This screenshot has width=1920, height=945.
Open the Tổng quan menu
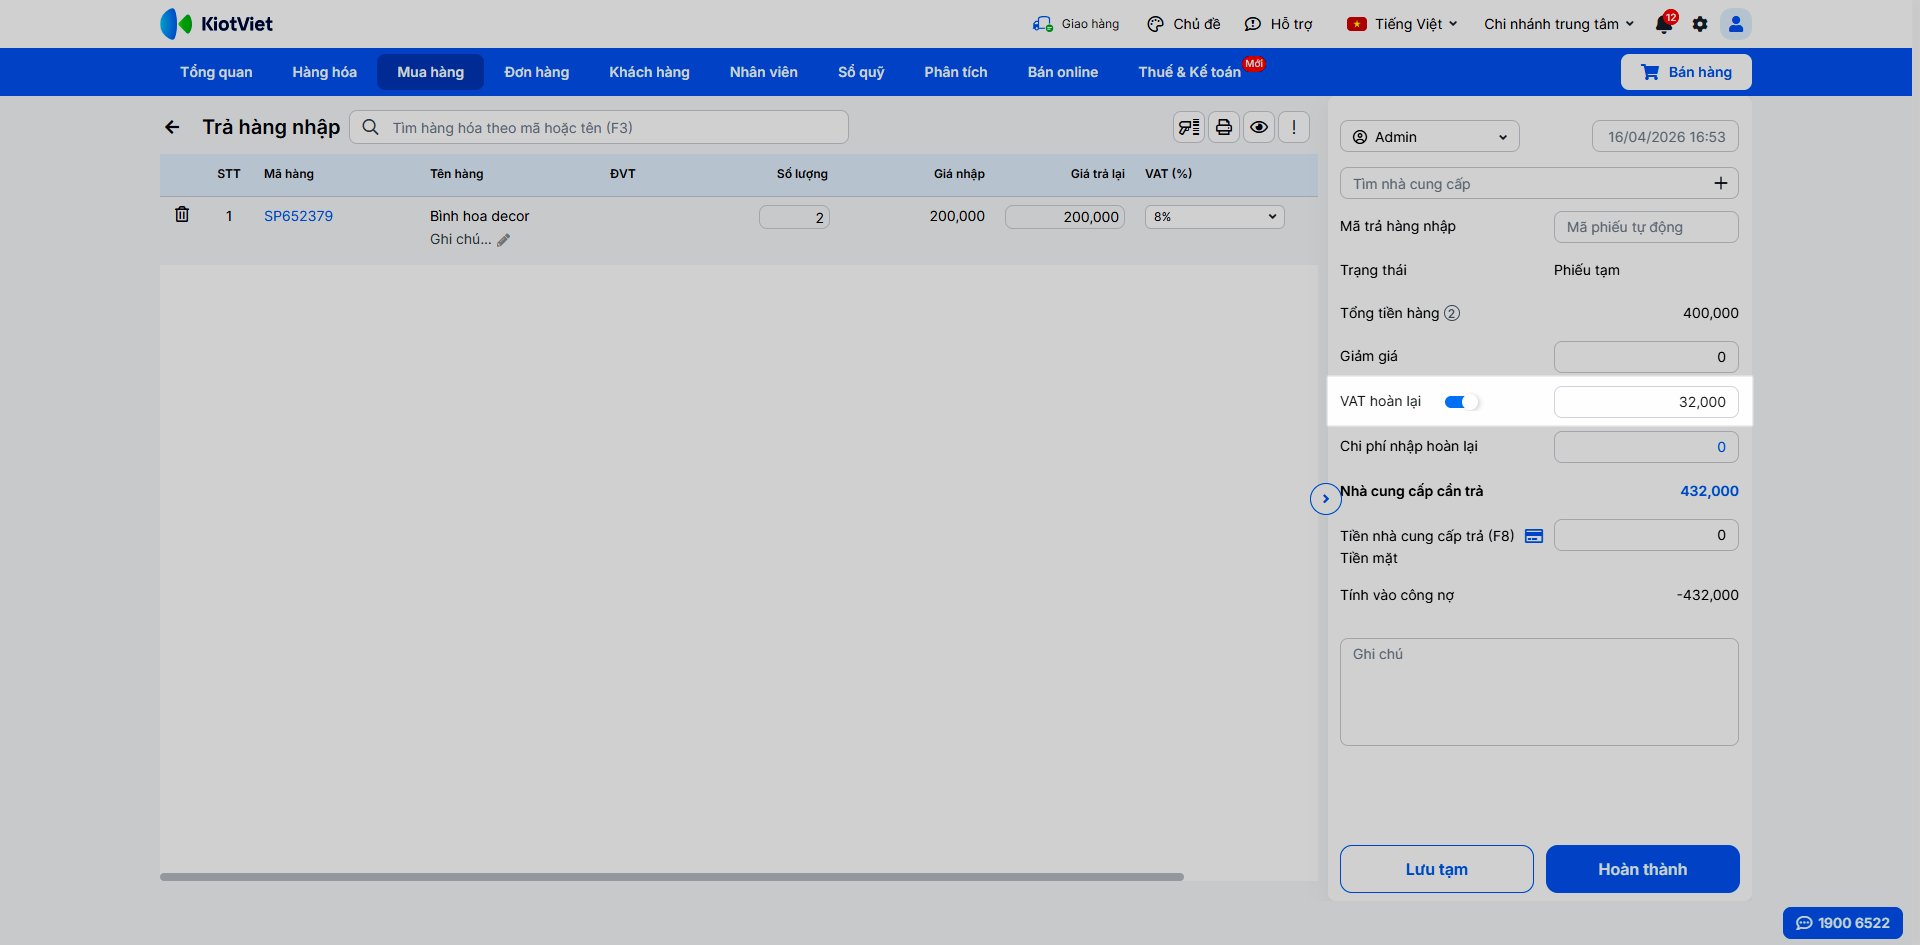pyautogui.click(x=216, y=72)
